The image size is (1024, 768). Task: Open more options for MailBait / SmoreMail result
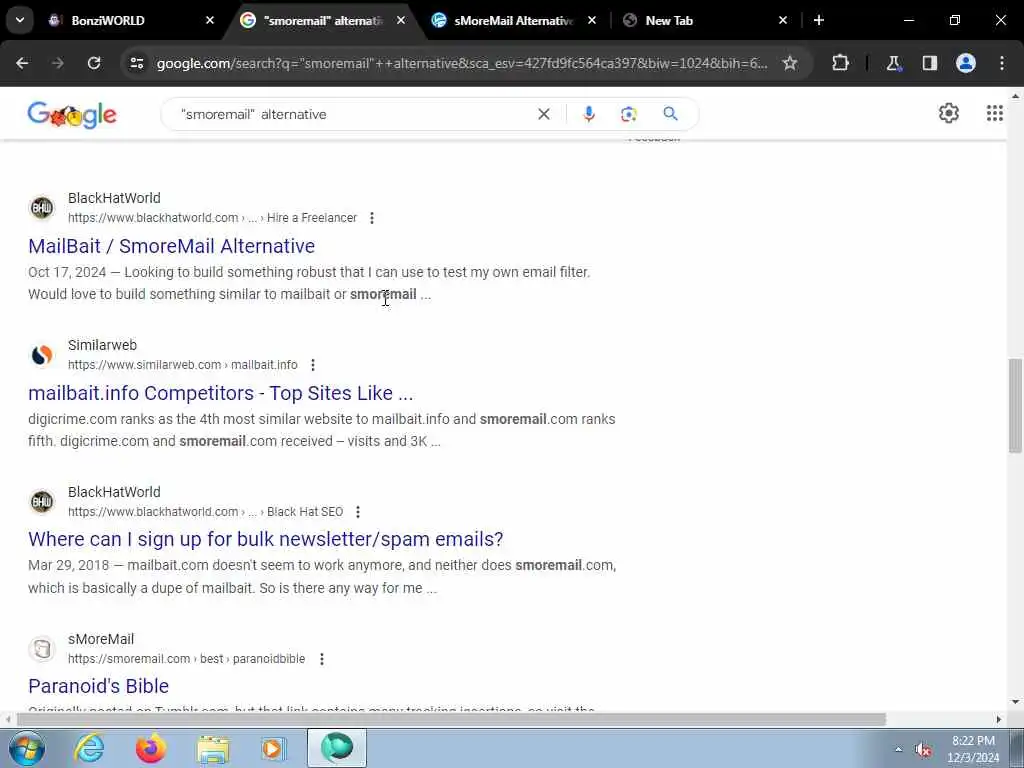click(x=372, y=218)
